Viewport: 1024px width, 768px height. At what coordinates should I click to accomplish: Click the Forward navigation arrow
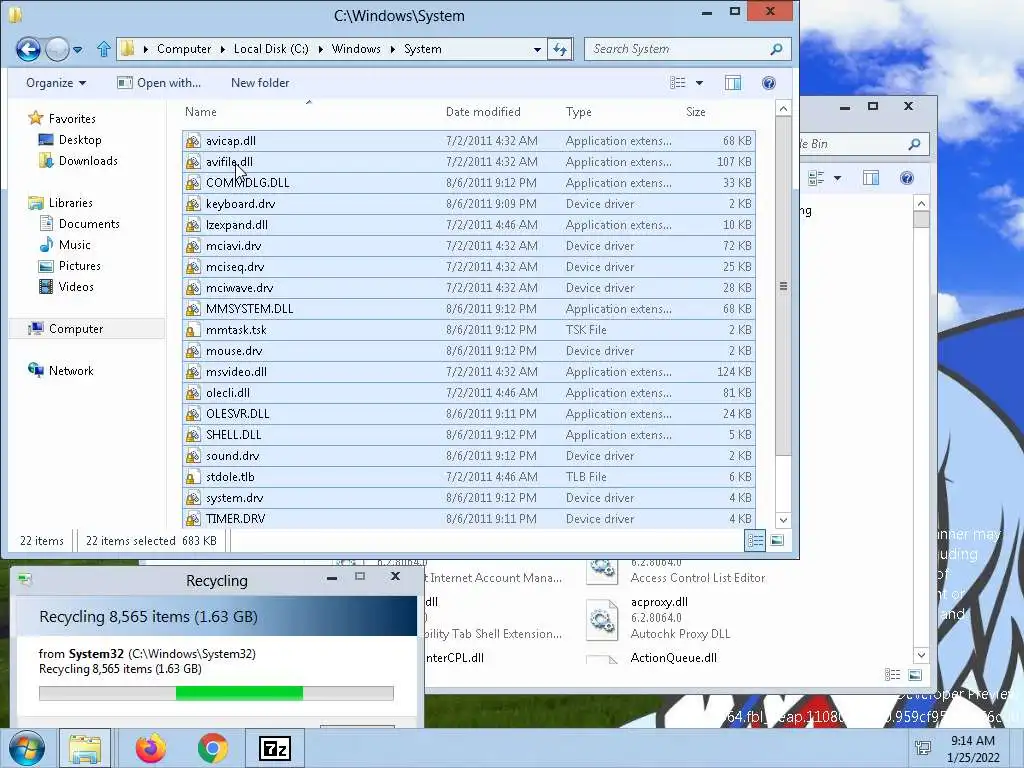[x=57, y=49]
